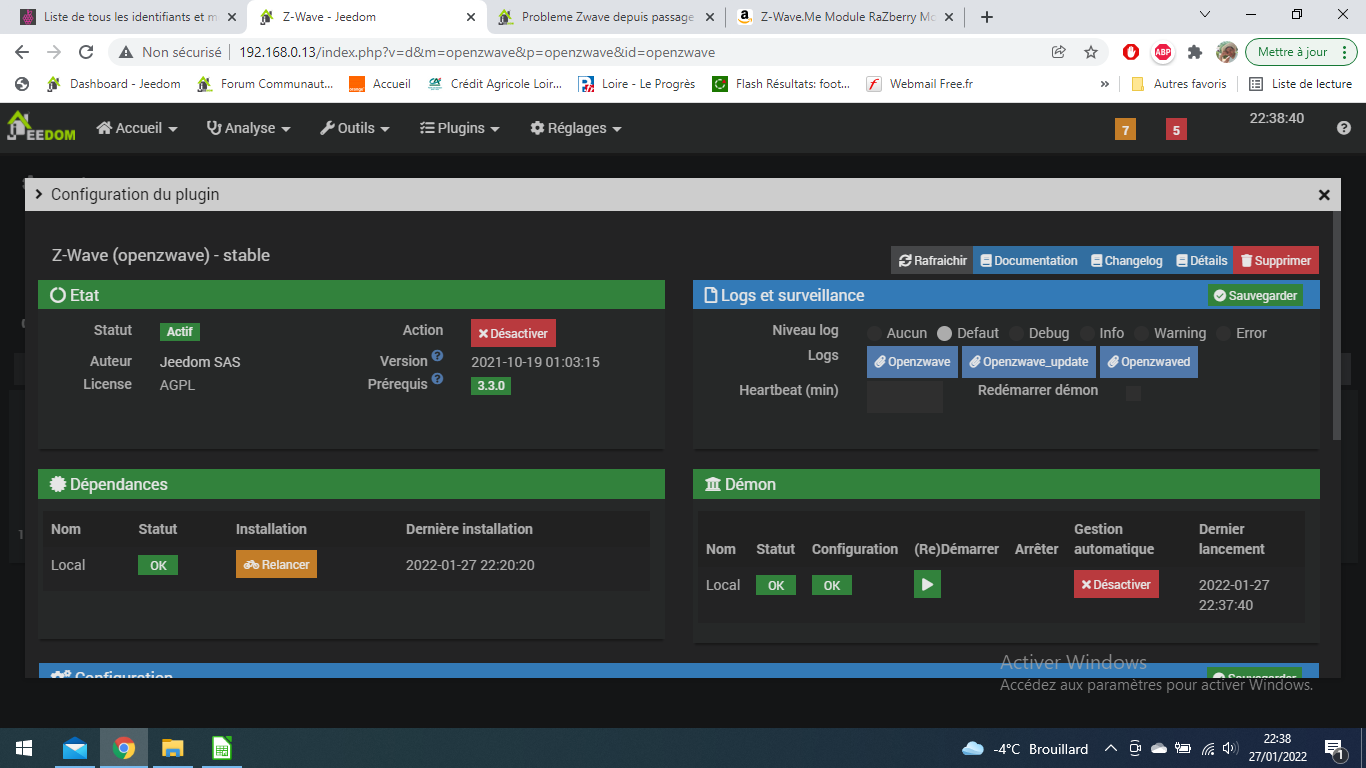Open the Webmail Free.fr bookmark
The image size is (1366, 768).
[x=918, y=84]
